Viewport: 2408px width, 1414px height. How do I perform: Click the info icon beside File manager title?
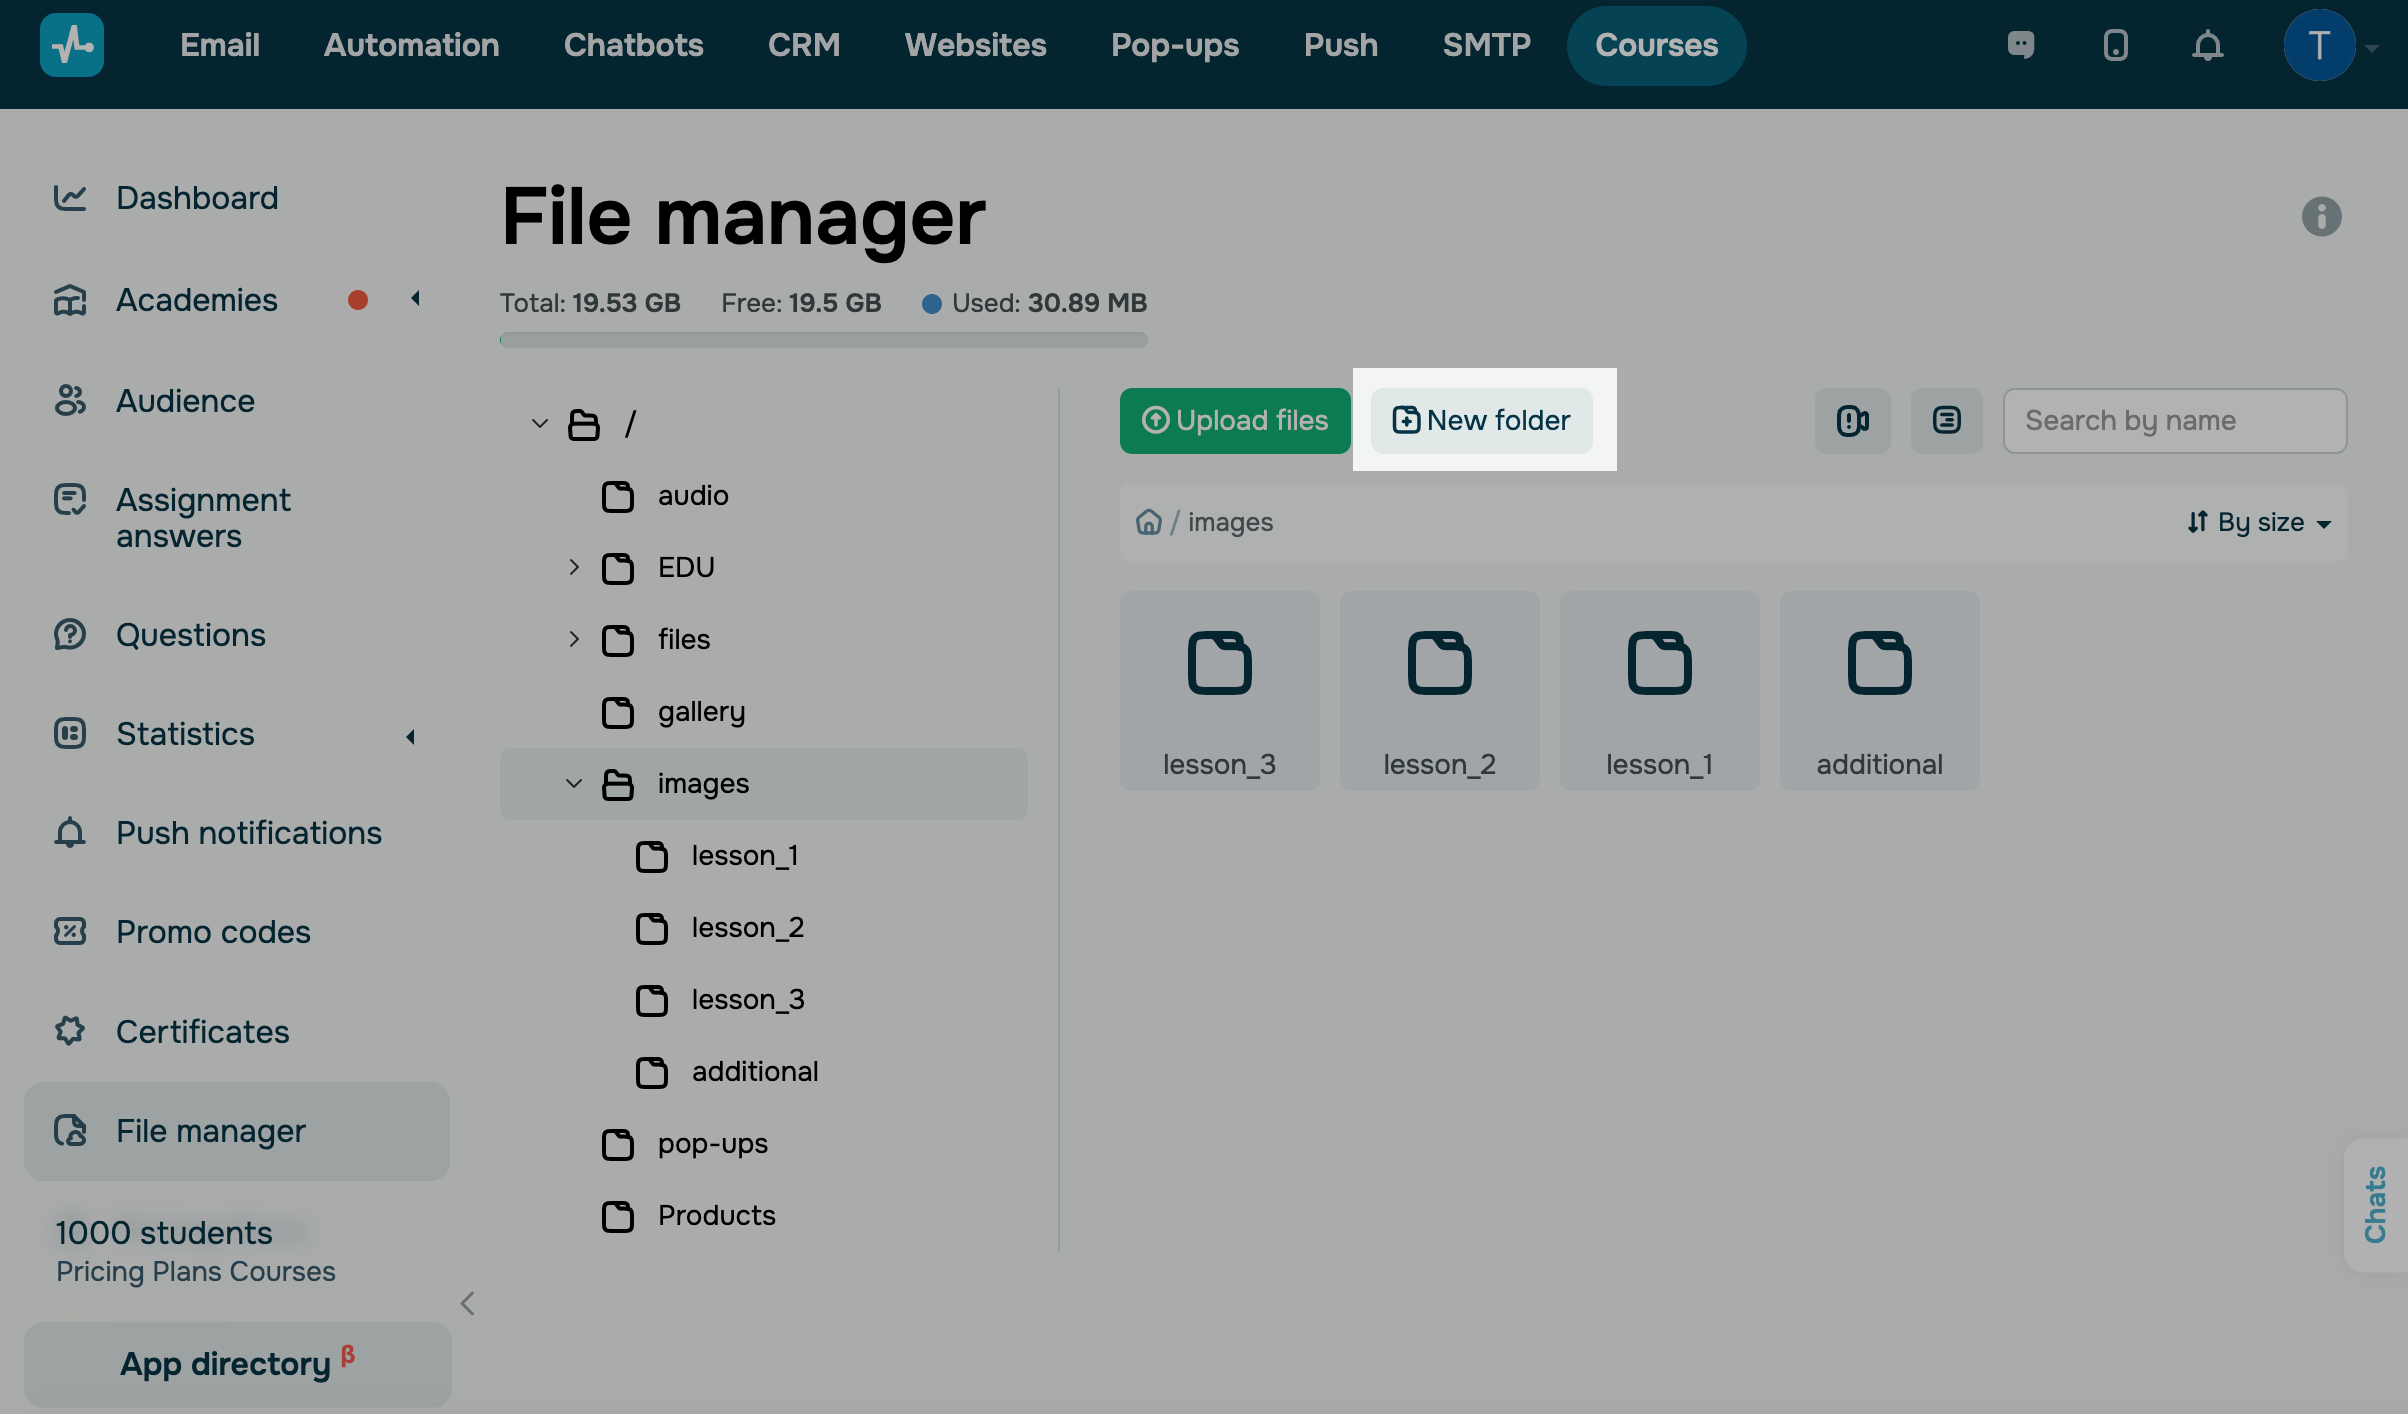tap(2321, 216)
